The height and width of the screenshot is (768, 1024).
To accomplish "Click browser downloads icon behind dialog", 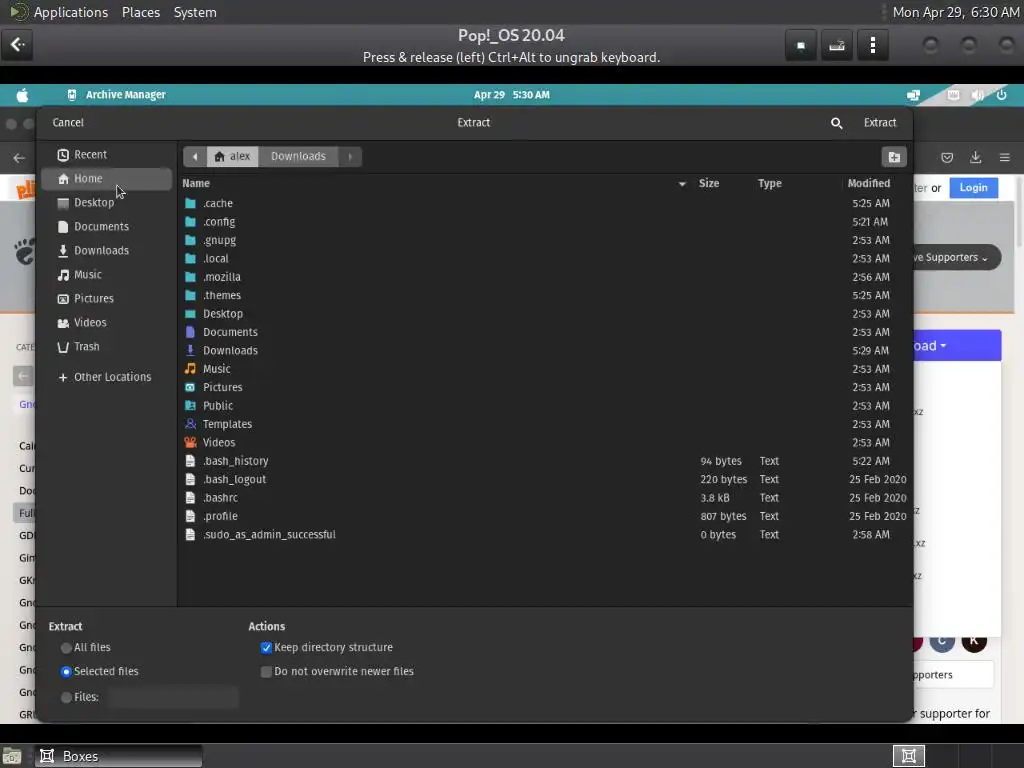I will point(975,157).
